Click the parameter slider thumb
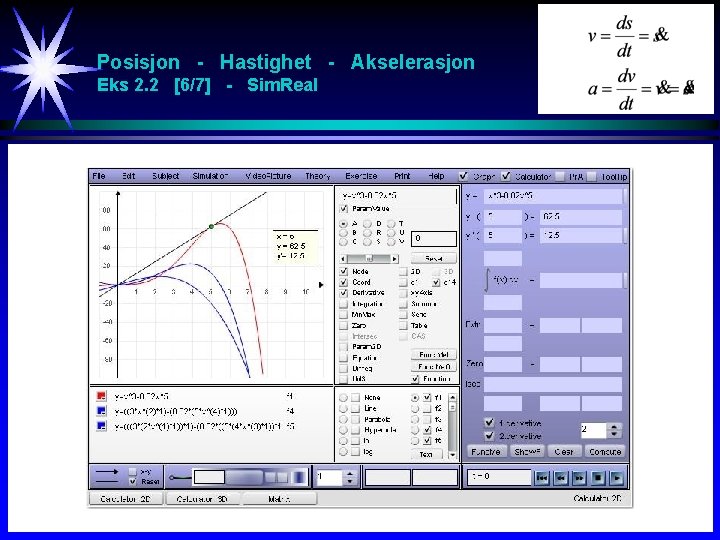The width and height of the screenshot is (720, 540). click(369, 259)
